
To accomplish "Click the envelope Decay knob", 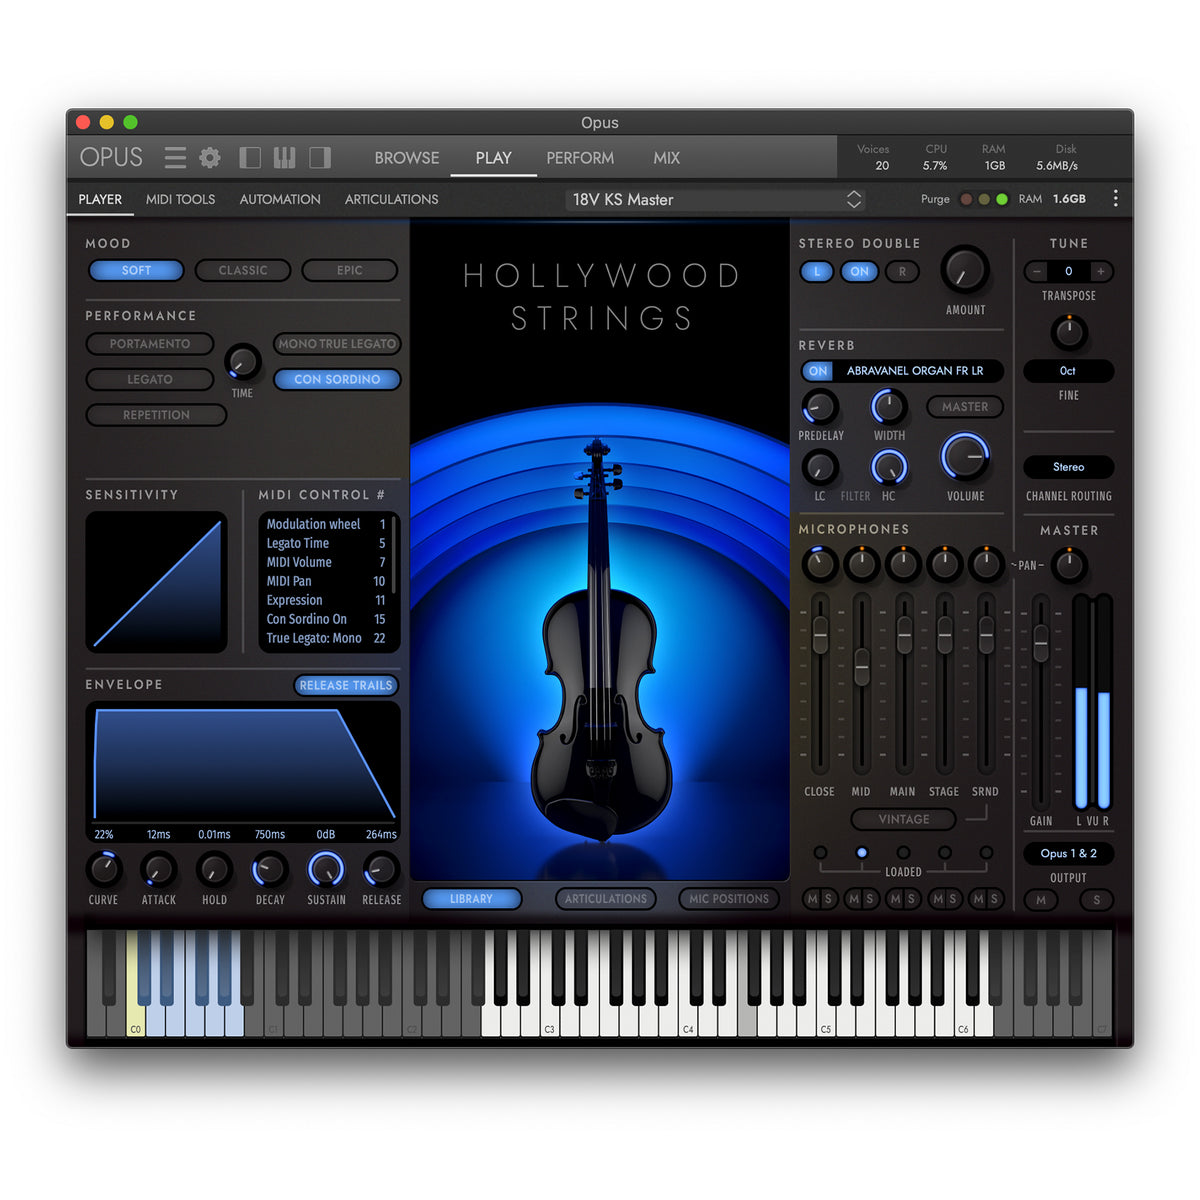I will tap(270, 870).
